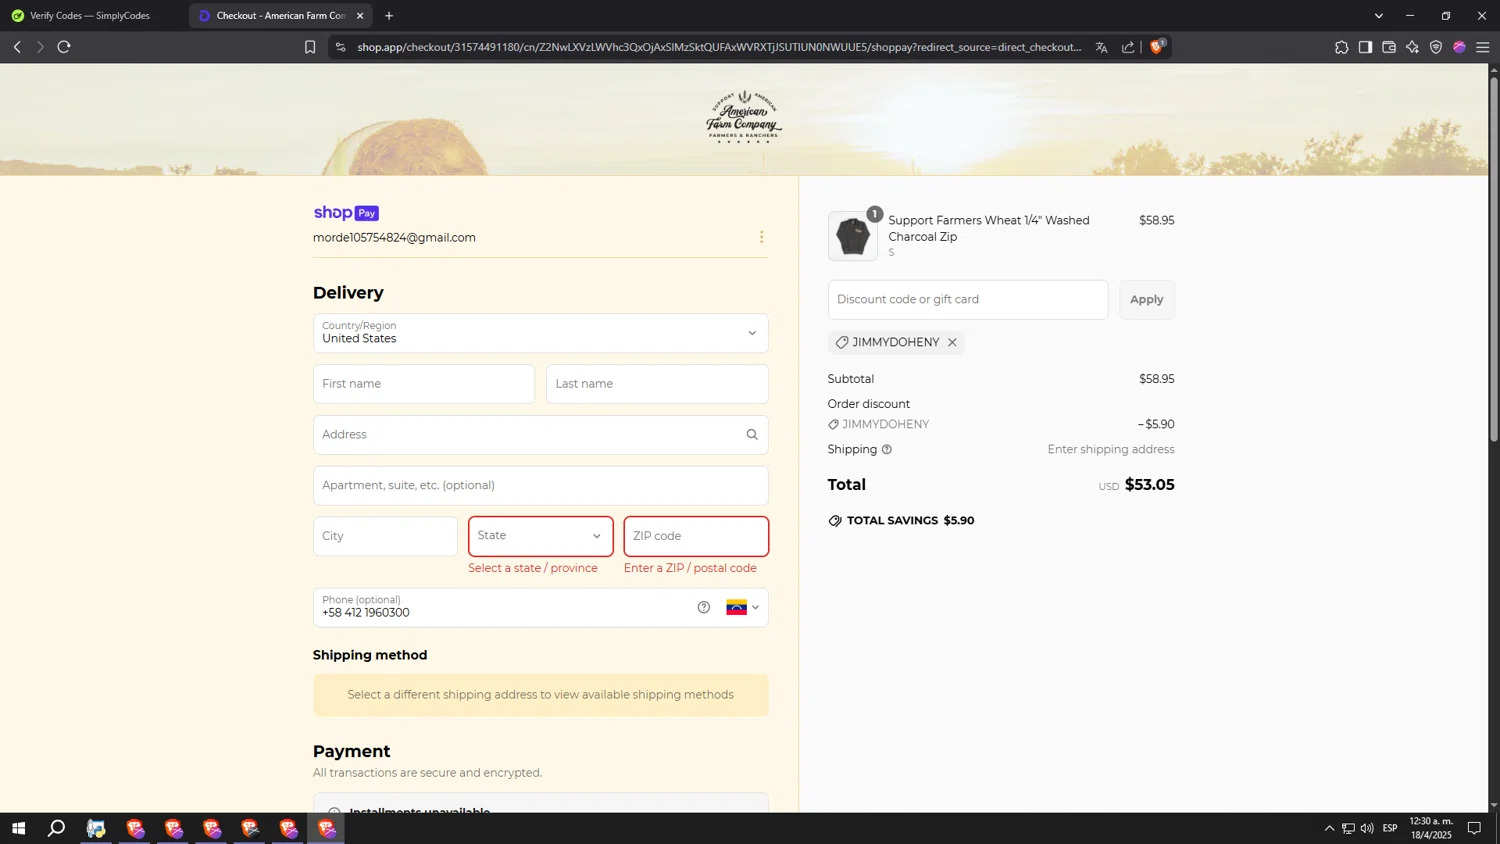Open browser extensions puzzle icon
Image resolution: width=1500 pixels, height=844 pixels.
(1341, 47)
